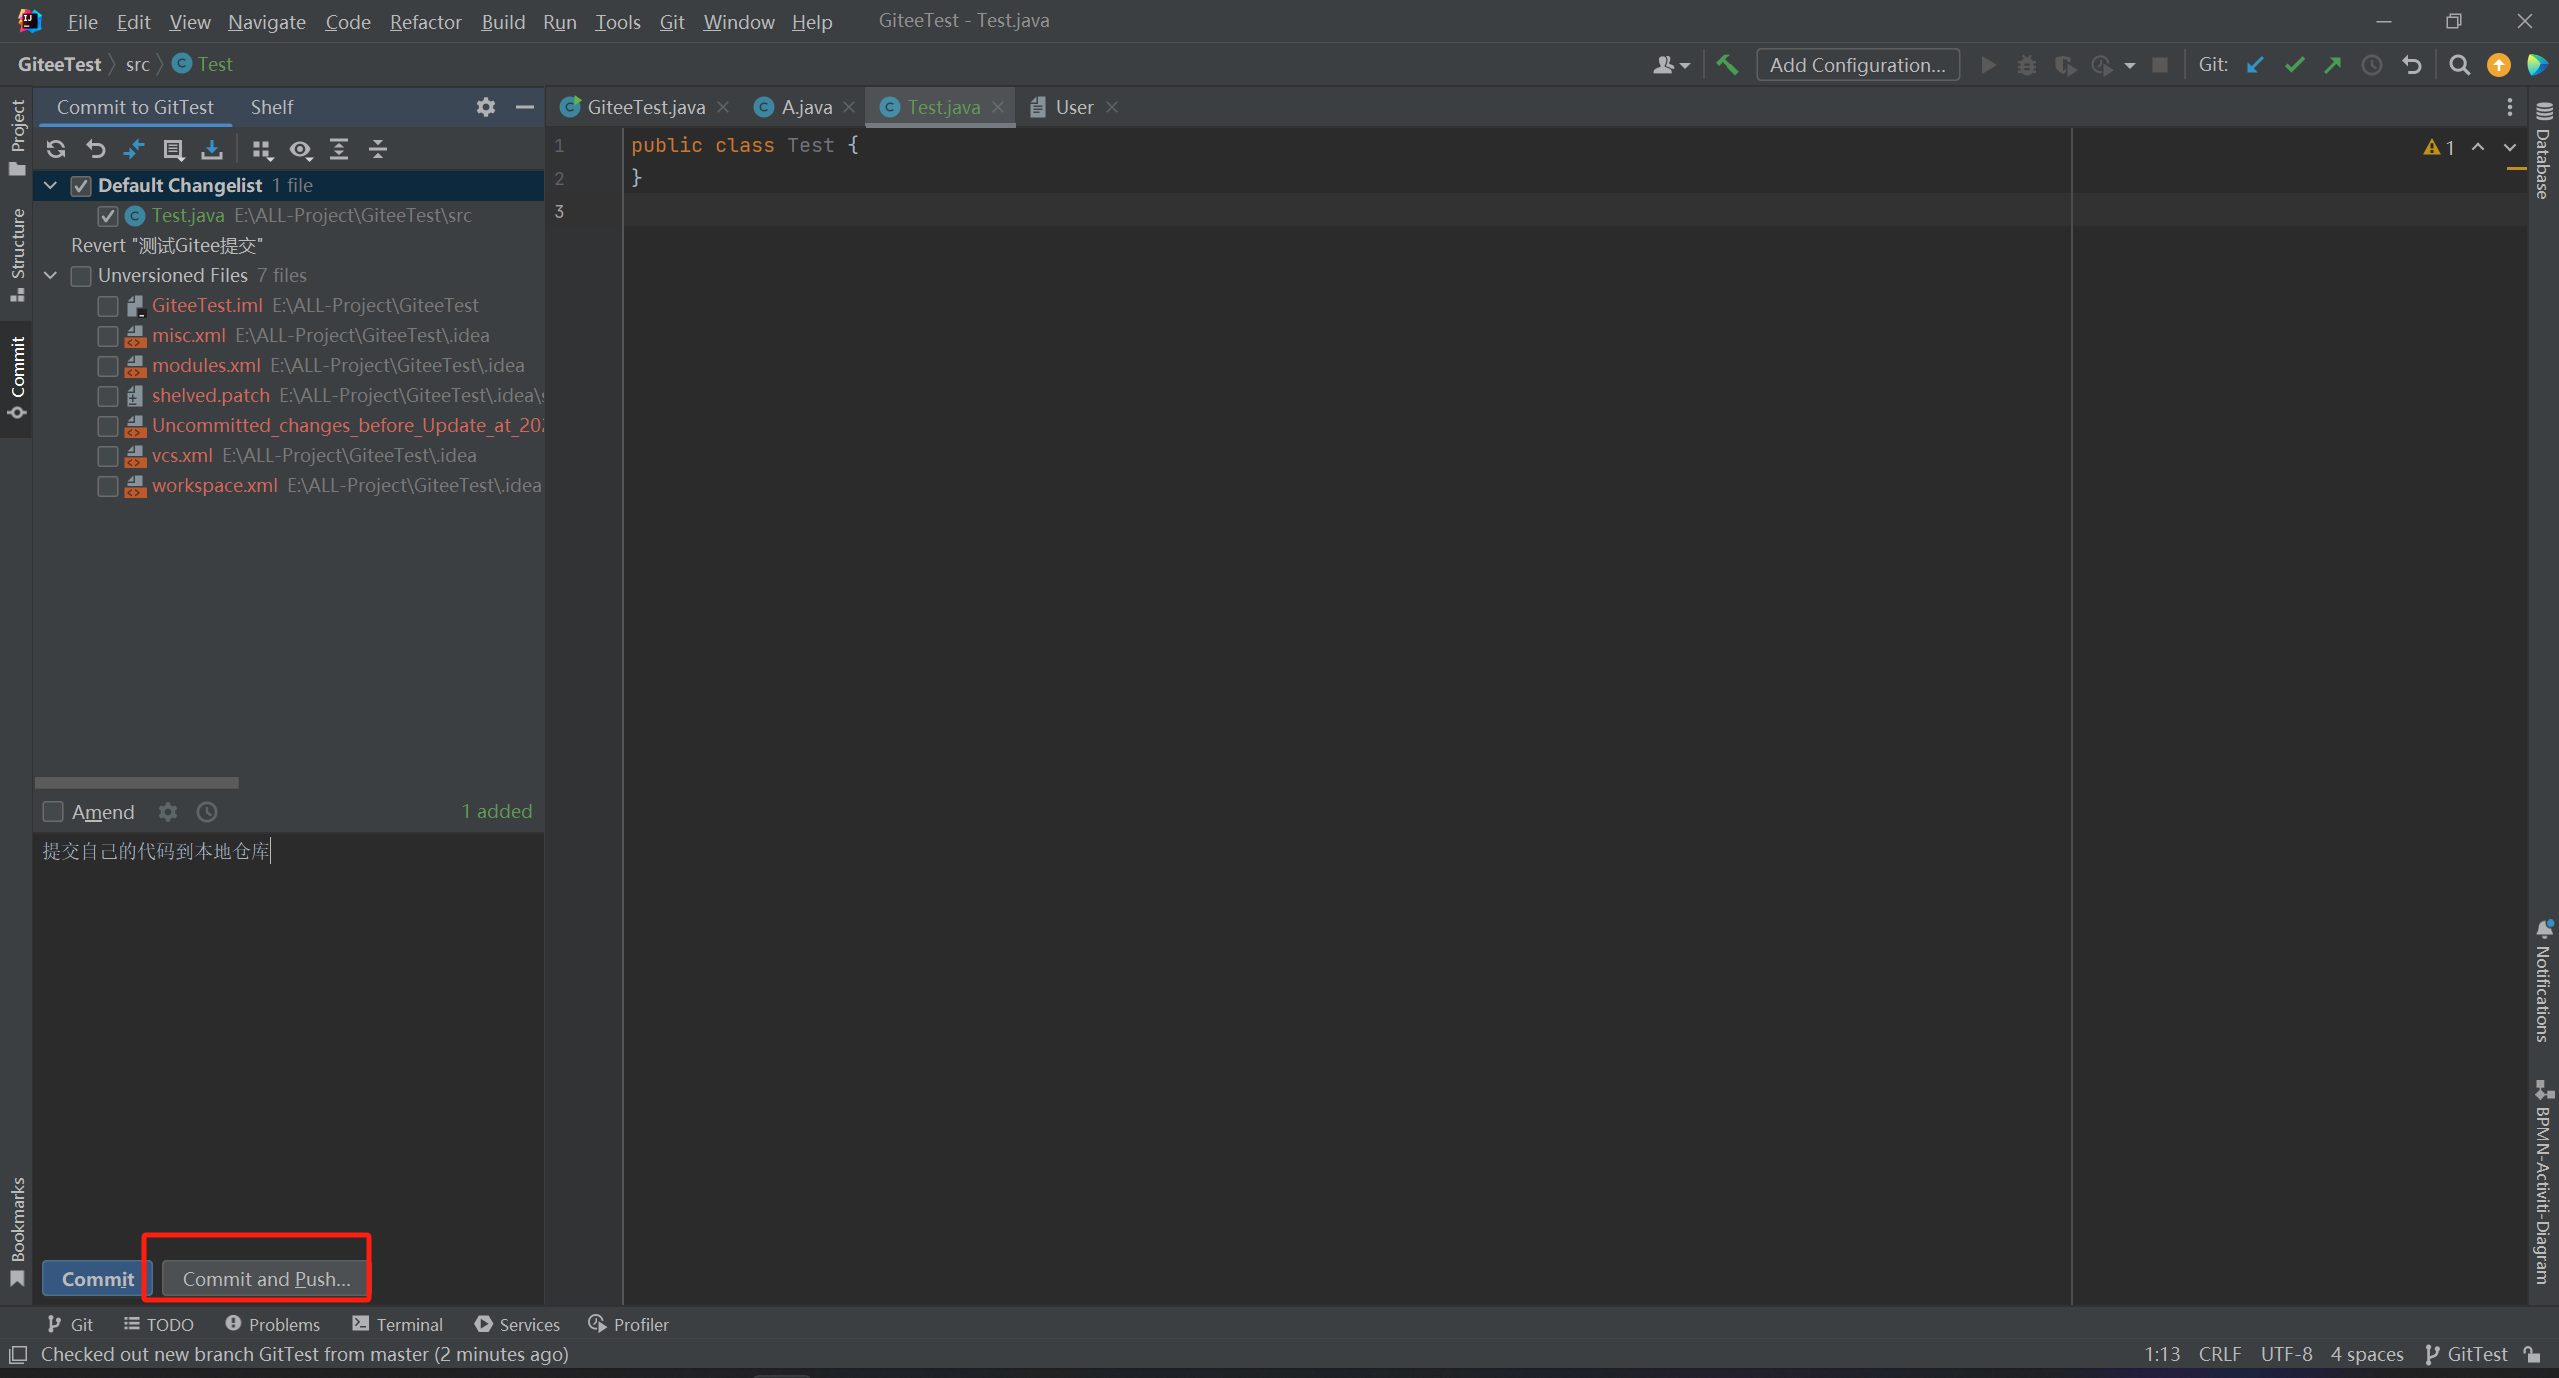The height and width of the screenshot is (1378, 2559).
Task: Click the Show Diff icon
Action: coord(133,149)
